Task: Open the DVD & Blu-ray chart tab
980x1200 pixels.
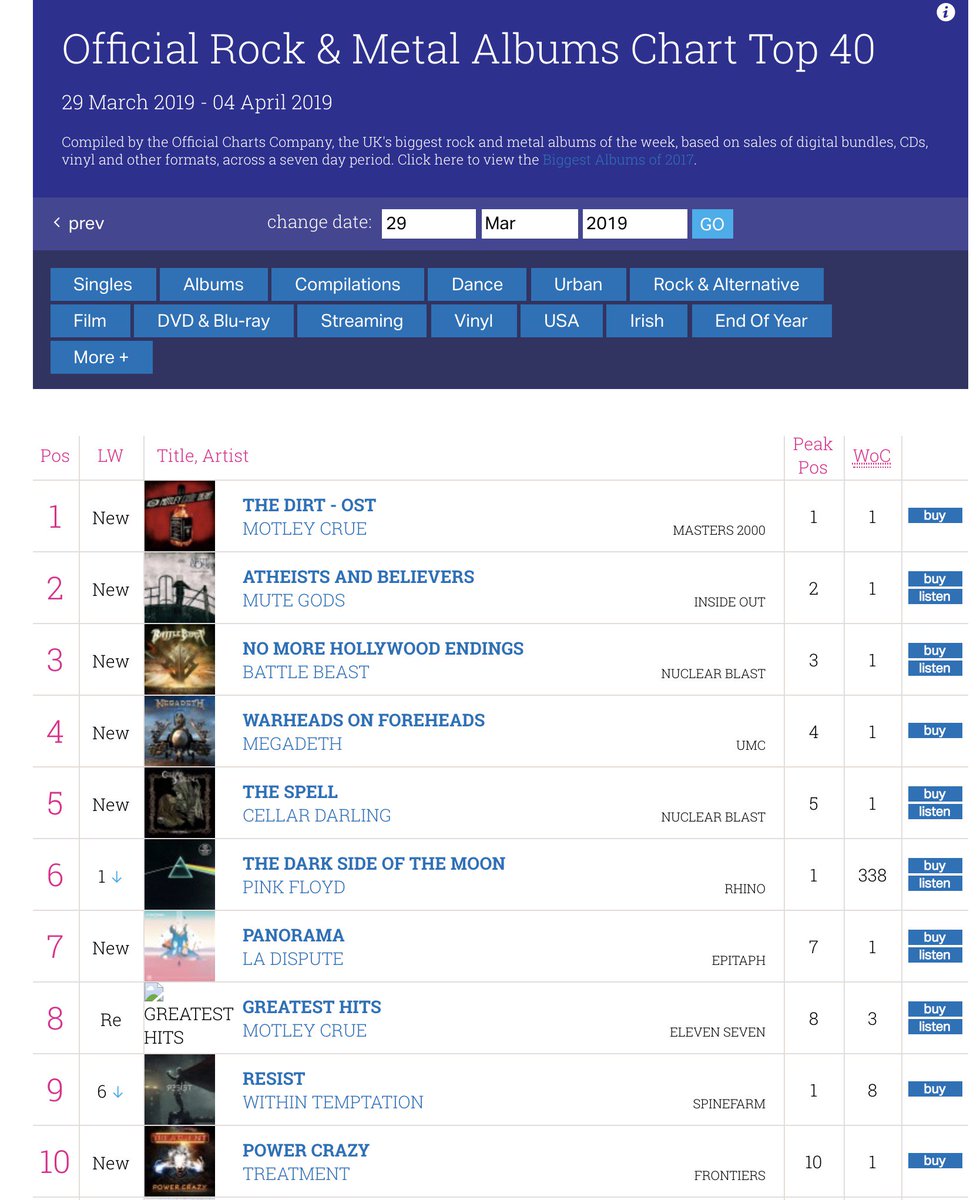Action: pyautogui.click(x=214, y=321)
